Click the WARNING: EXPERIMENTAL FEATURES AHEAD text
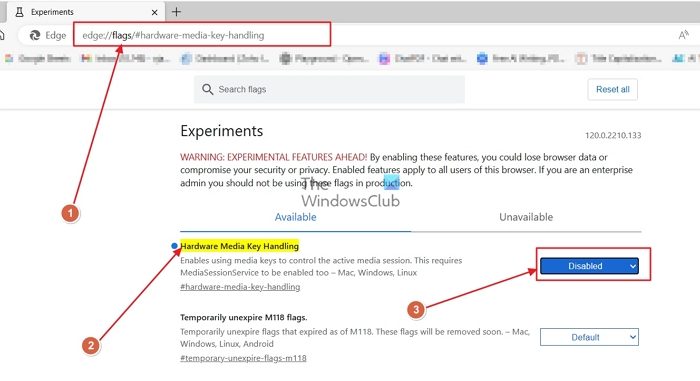Image resolution: width=700 pixels, height=381 pixels. pyautogui.click(x=274, y=157)
